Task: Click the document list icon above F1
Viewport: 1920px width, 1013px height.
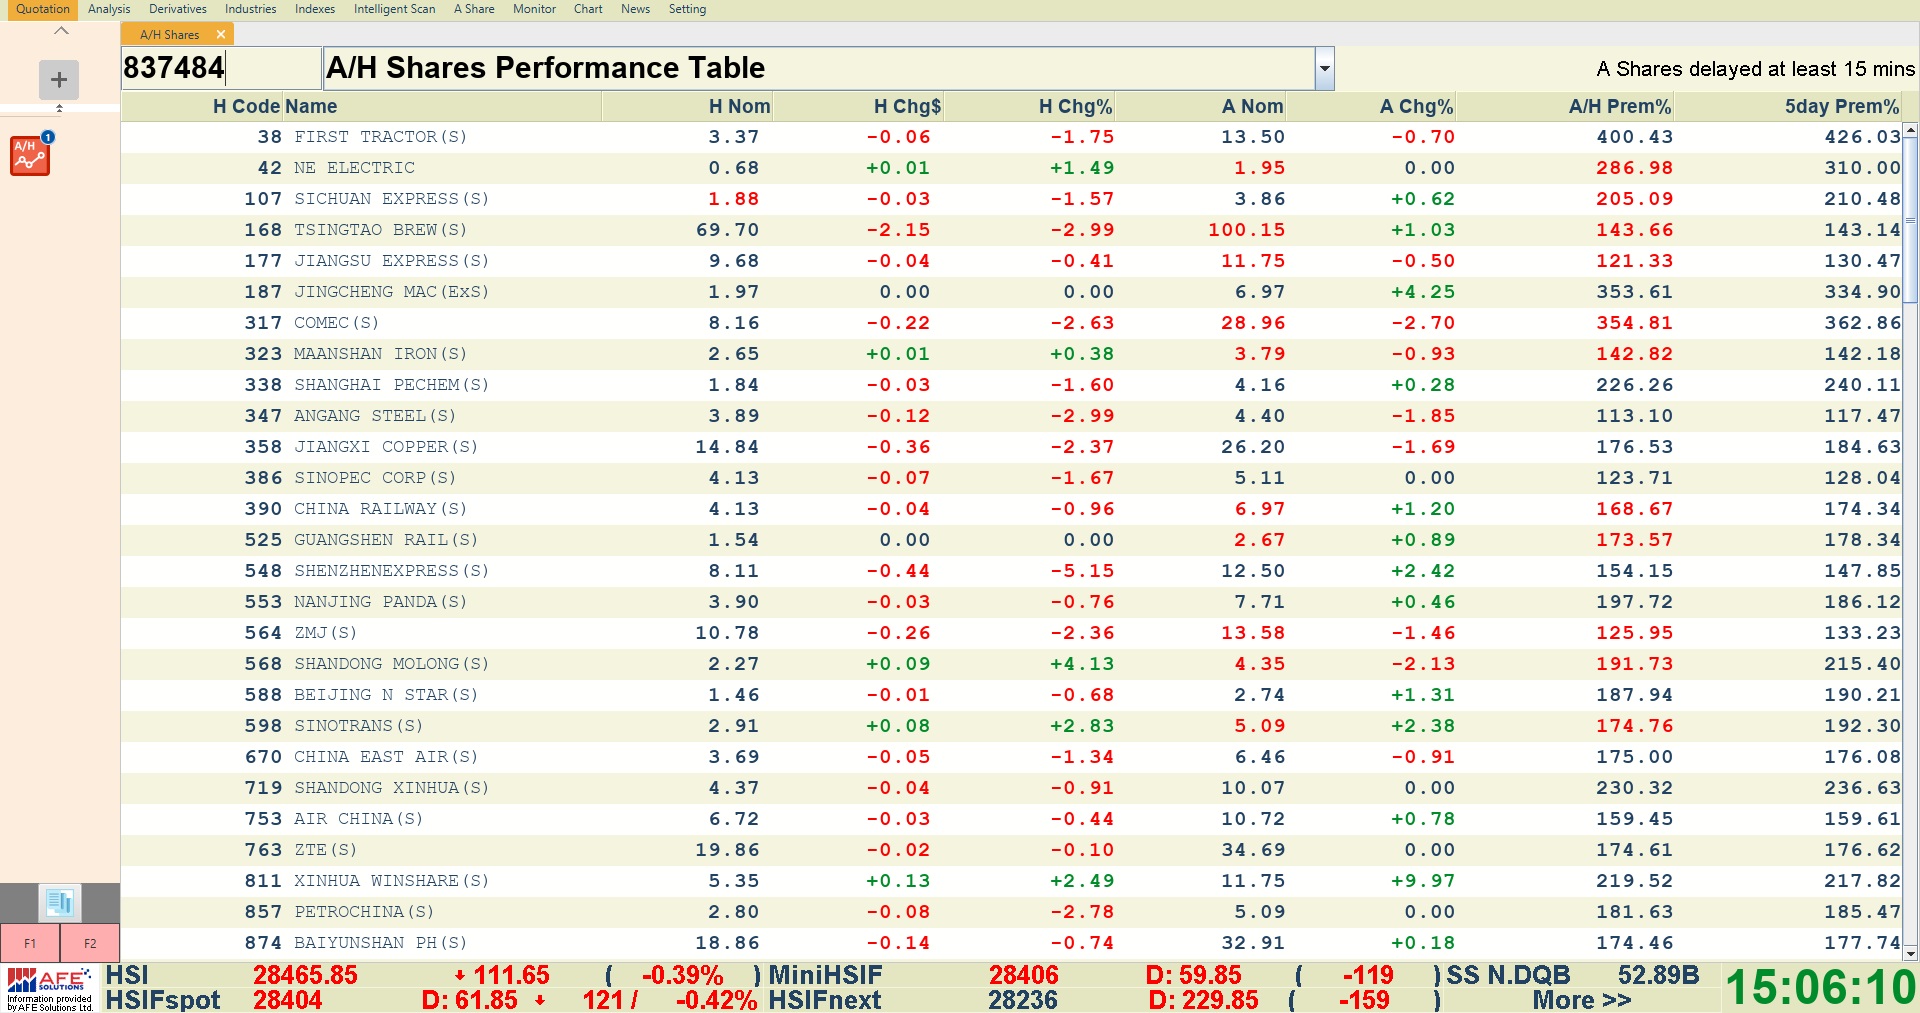Action: [59, 903]
